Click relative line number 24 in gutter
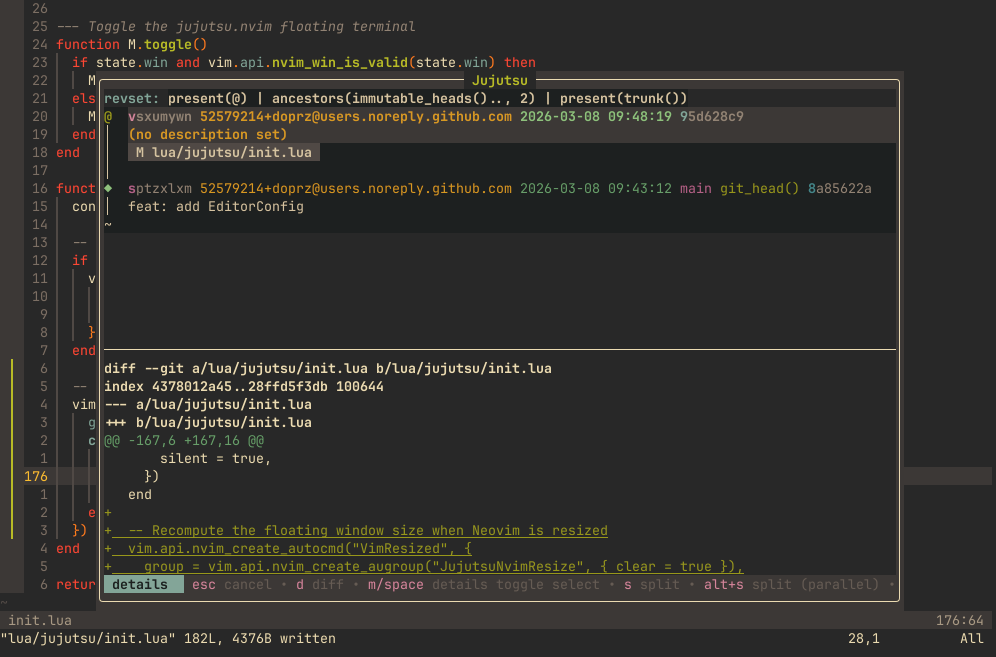This screenshot has height=657, width=996. tap(40, 44)
